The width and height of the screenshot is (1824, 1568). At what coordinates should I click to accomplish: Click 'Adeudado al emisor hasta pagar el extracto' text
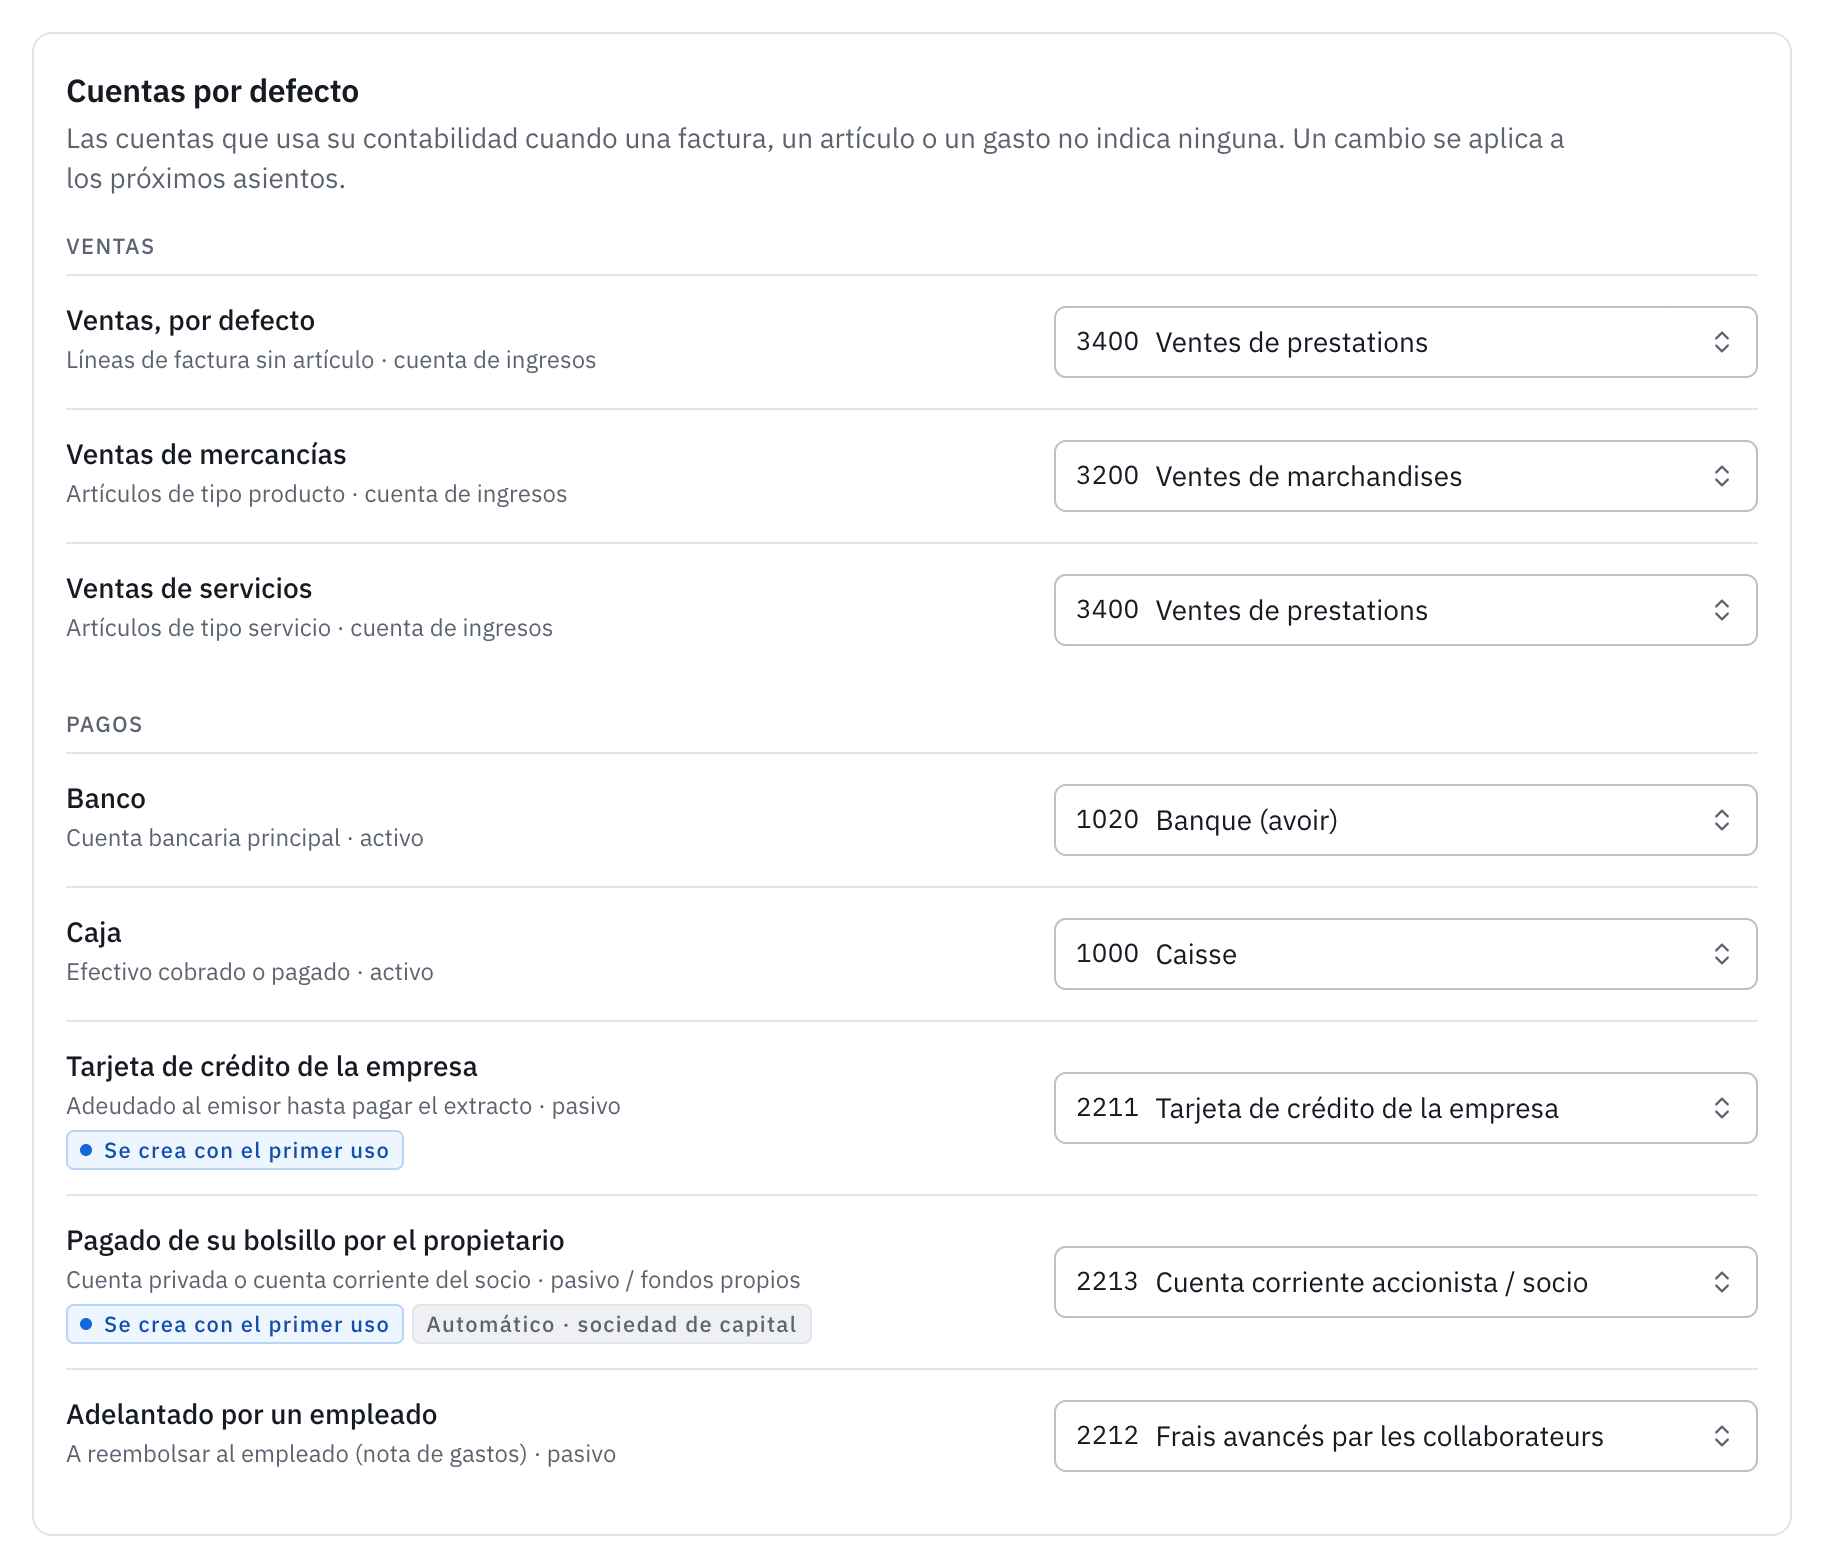pos(299,1106)
